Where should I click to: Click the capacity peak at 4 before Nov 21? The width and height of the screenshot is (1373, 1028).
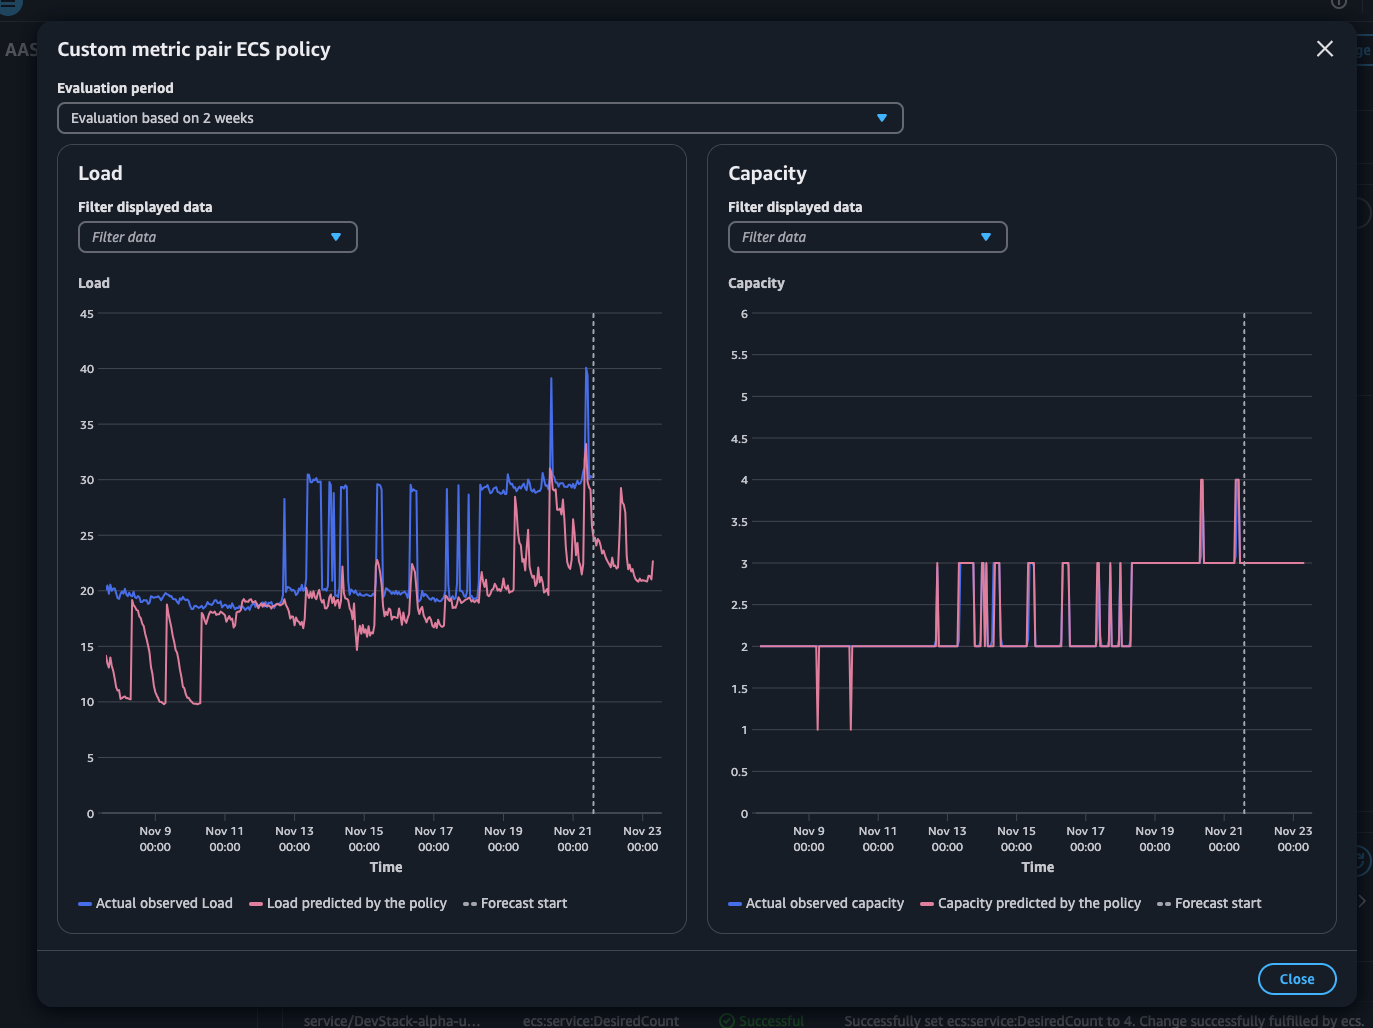[x=1202, y=481]
